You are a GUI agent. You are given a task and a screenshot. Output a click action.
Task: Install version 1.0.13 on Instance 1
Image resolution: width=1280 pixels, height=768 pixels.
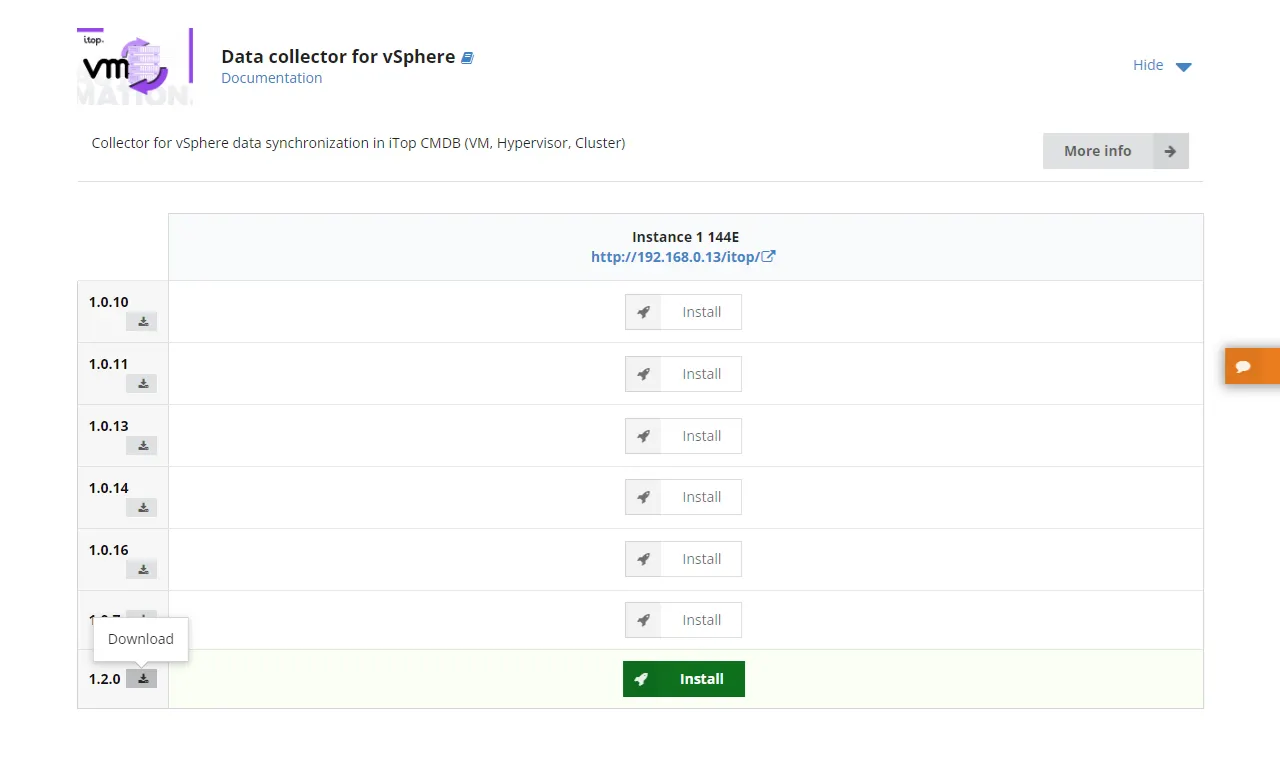[683, 436]
